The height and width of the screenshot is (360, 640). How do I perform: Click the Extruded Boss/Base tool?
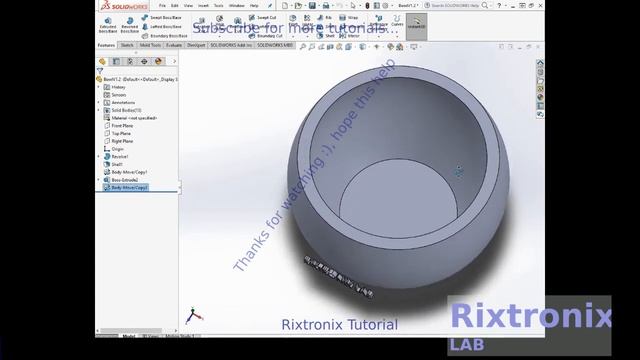point(108,25)
